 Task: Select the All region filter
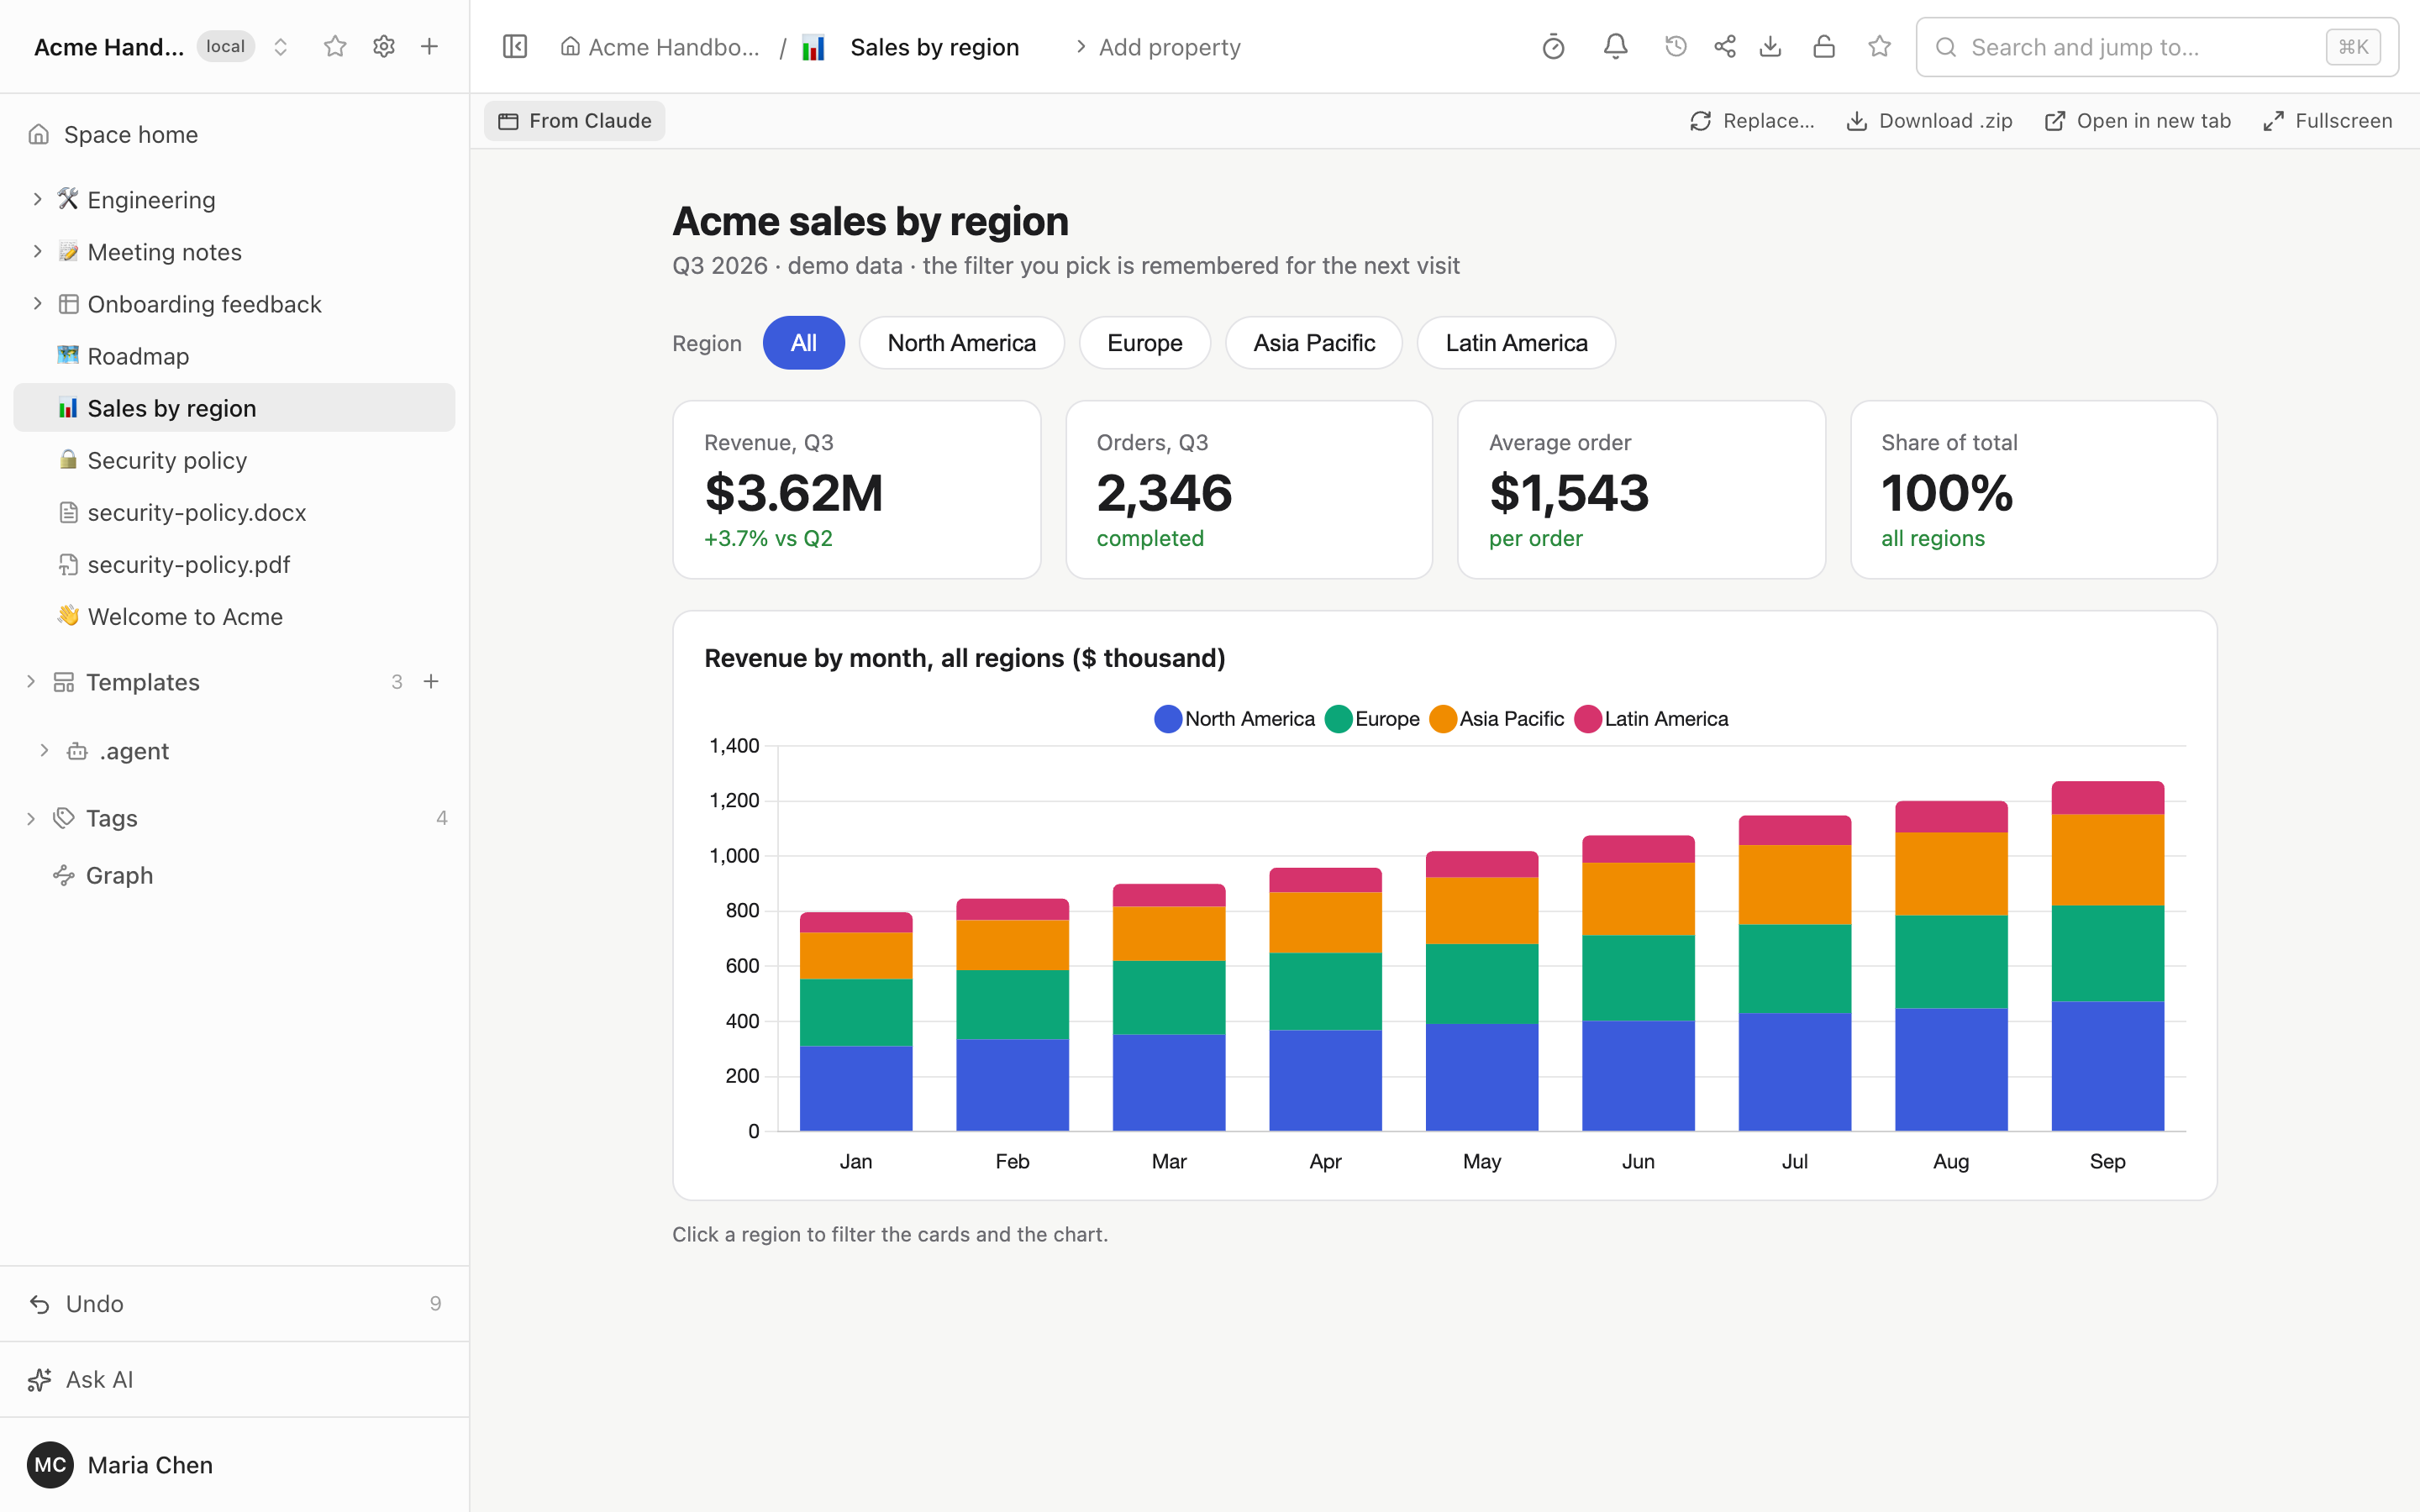803,343
